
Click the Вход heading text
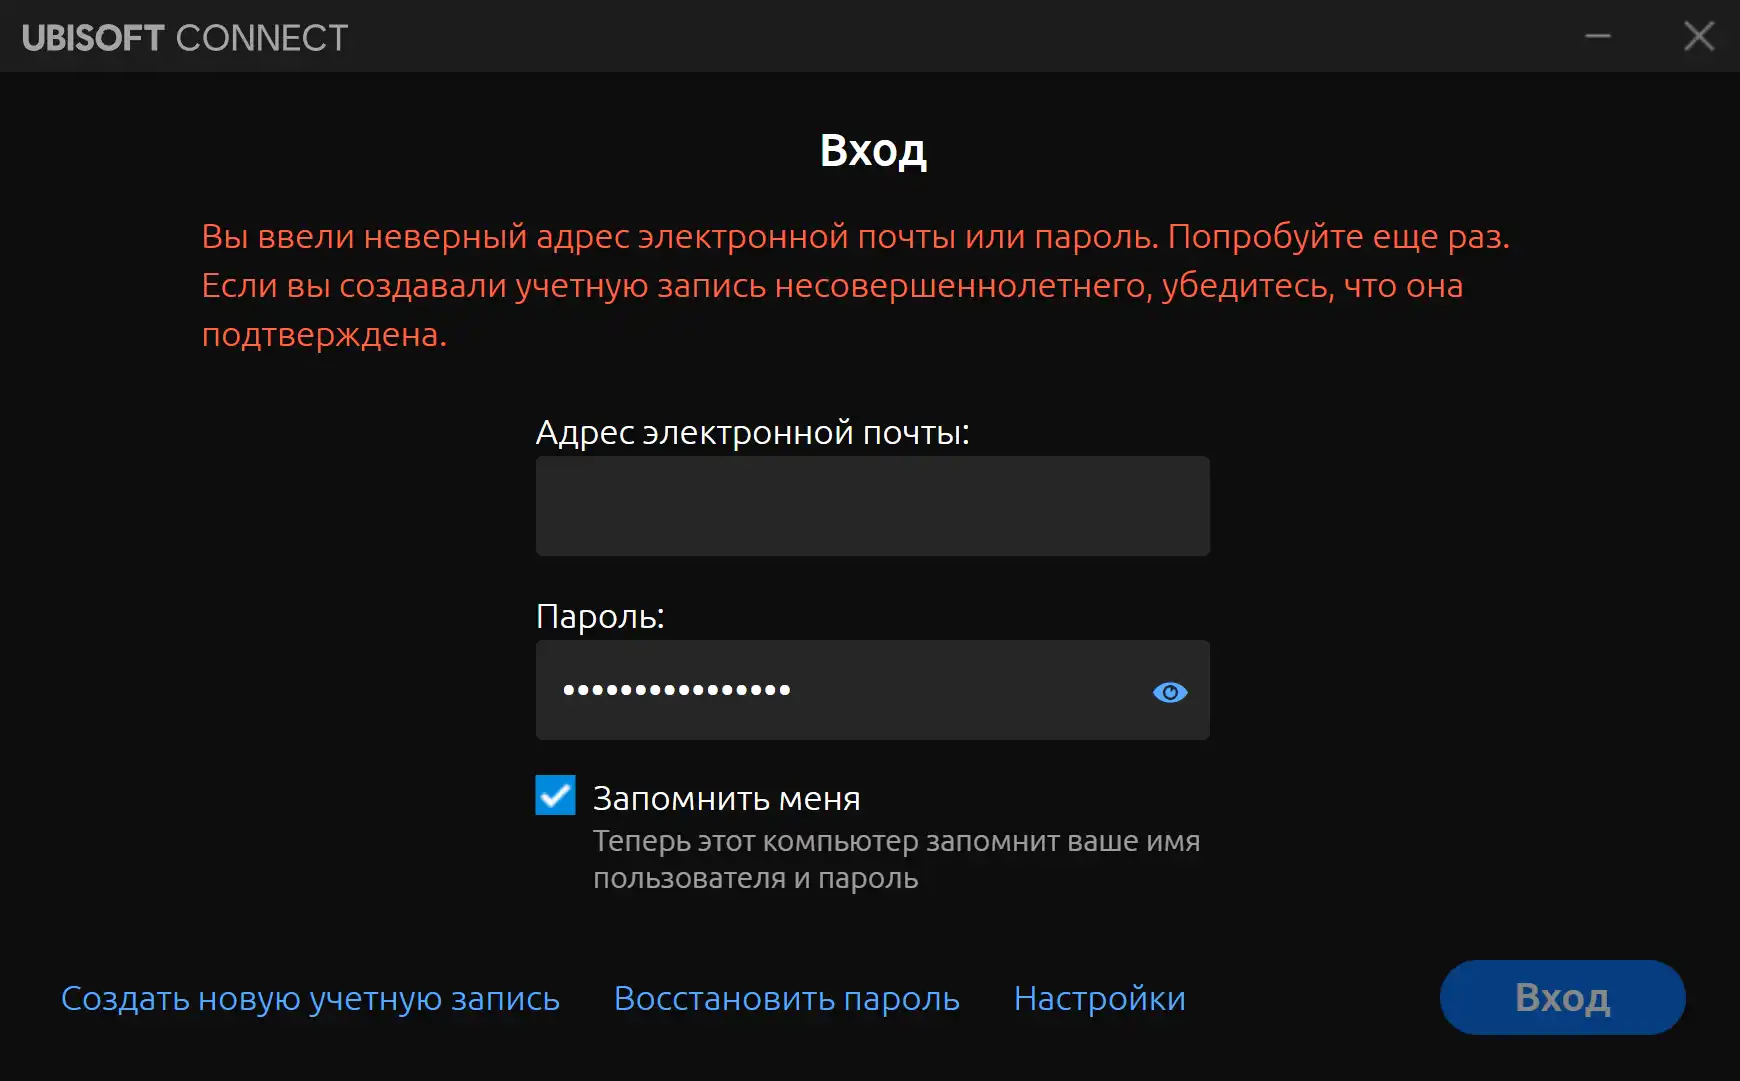[x=873, y=151]
